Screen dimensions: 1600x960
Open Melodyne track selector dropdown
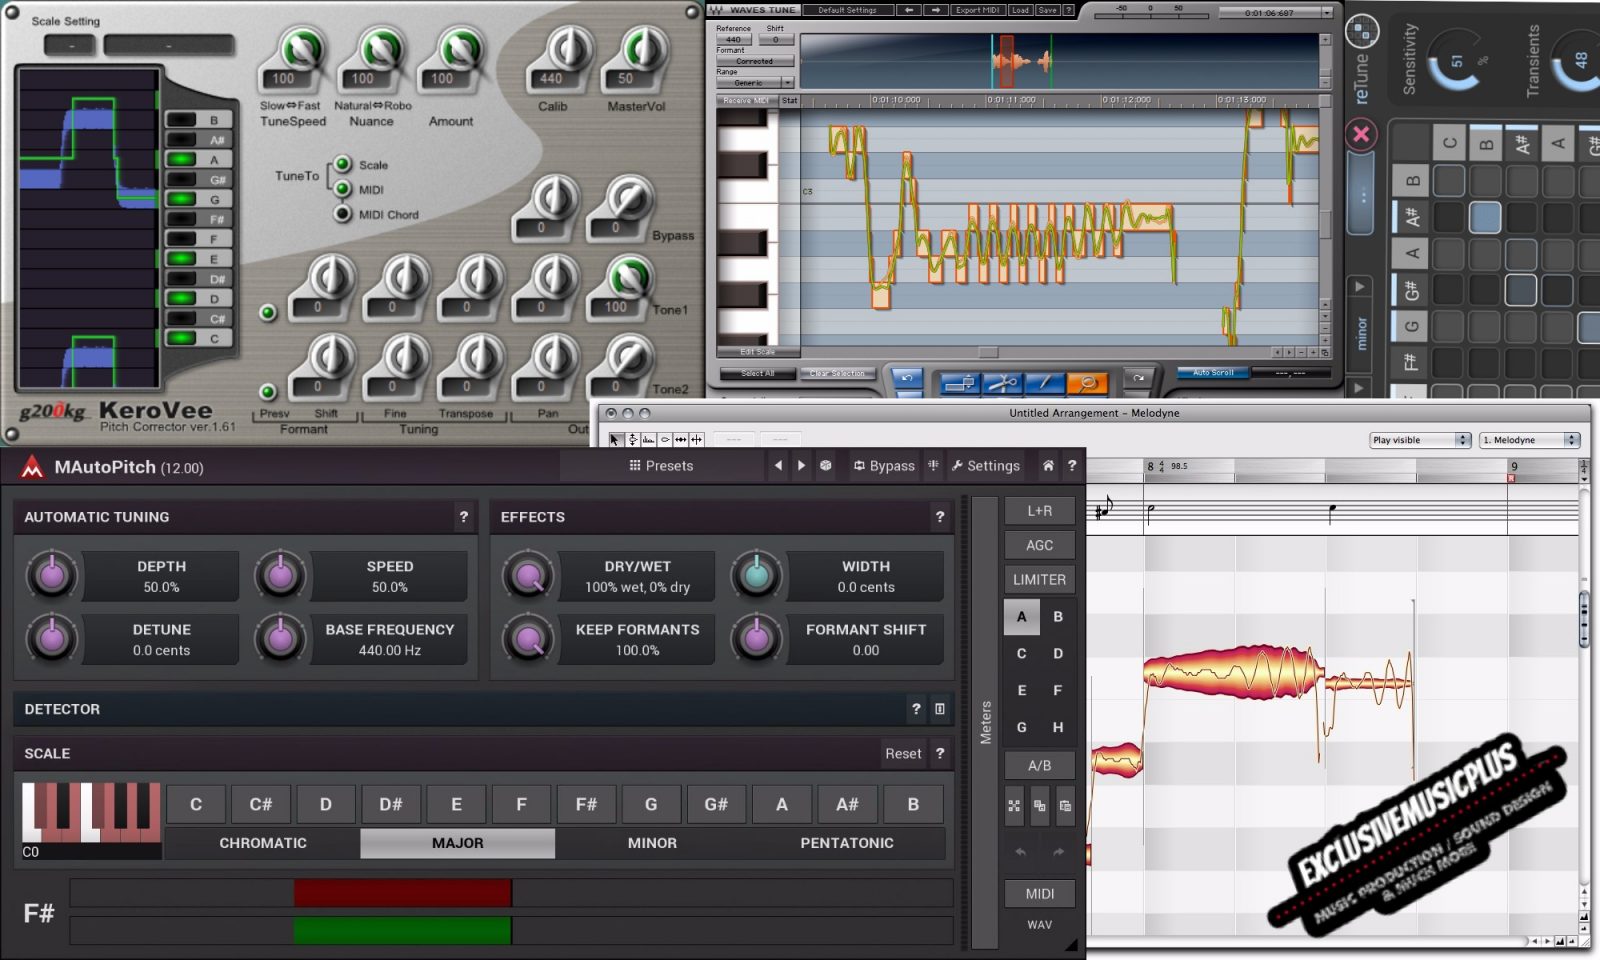(x=1529, y=440)
